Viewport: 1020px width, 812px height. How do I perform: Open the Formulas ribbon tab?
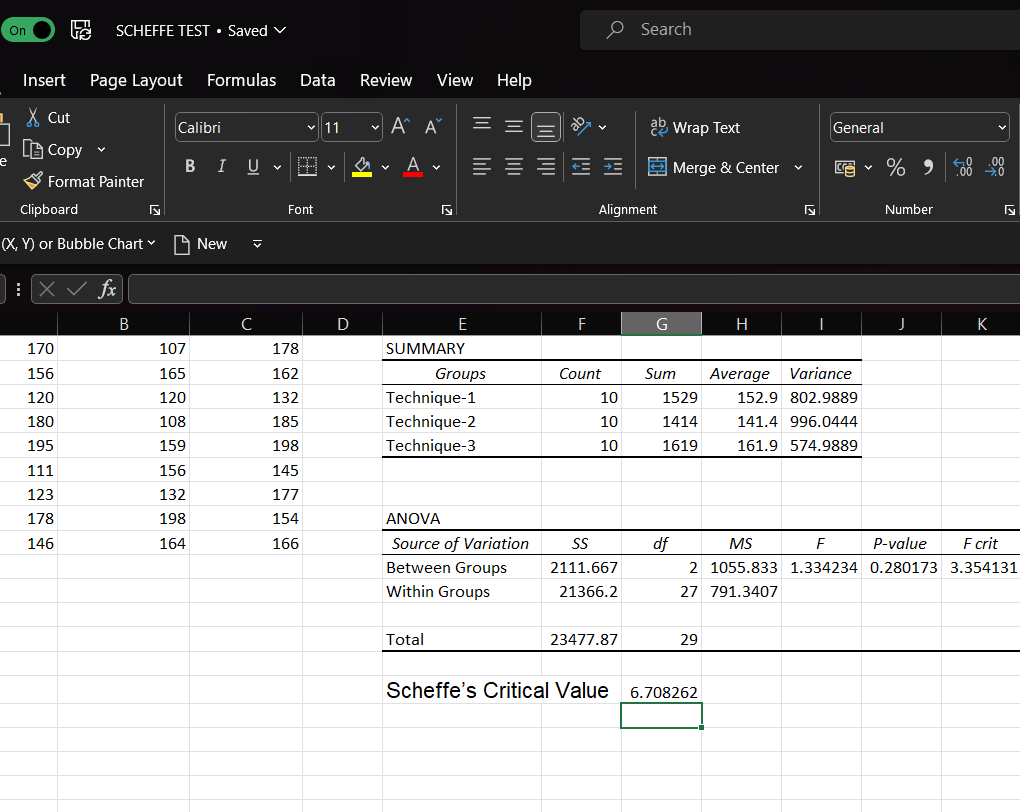pos(241,80)
